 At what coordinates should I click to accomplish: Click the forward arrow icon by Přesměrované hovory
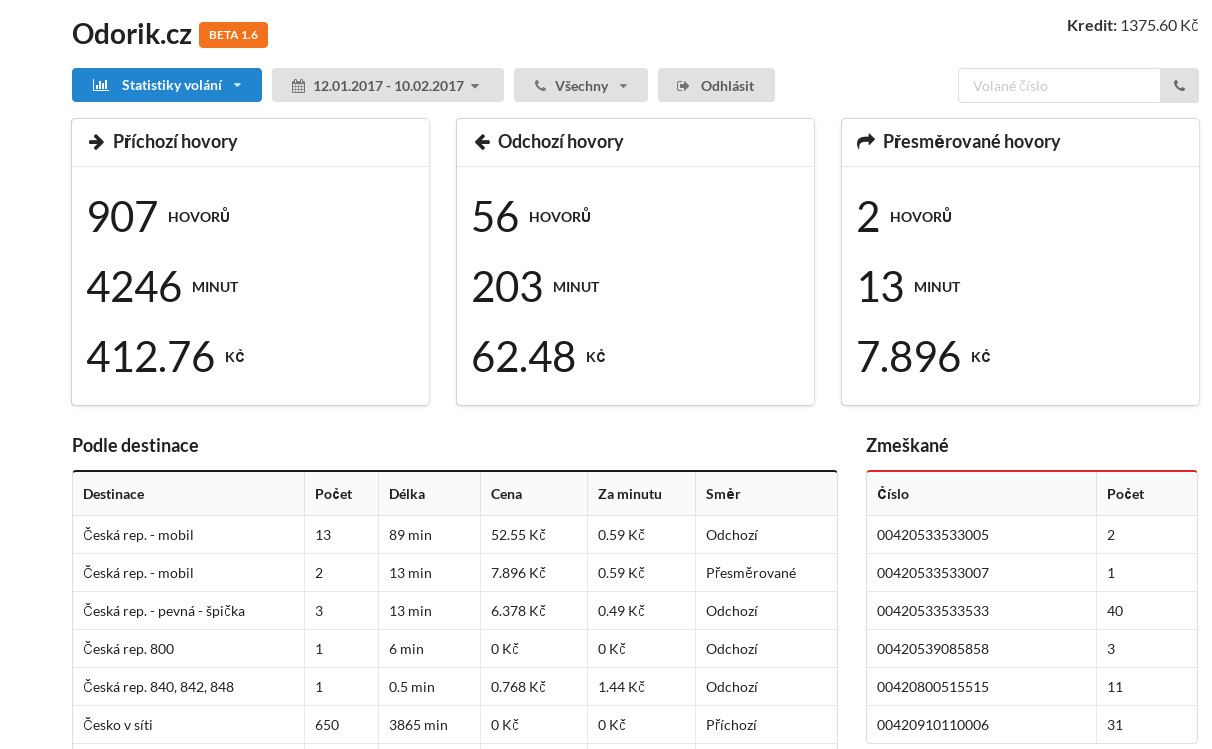(x=866, y=142)
